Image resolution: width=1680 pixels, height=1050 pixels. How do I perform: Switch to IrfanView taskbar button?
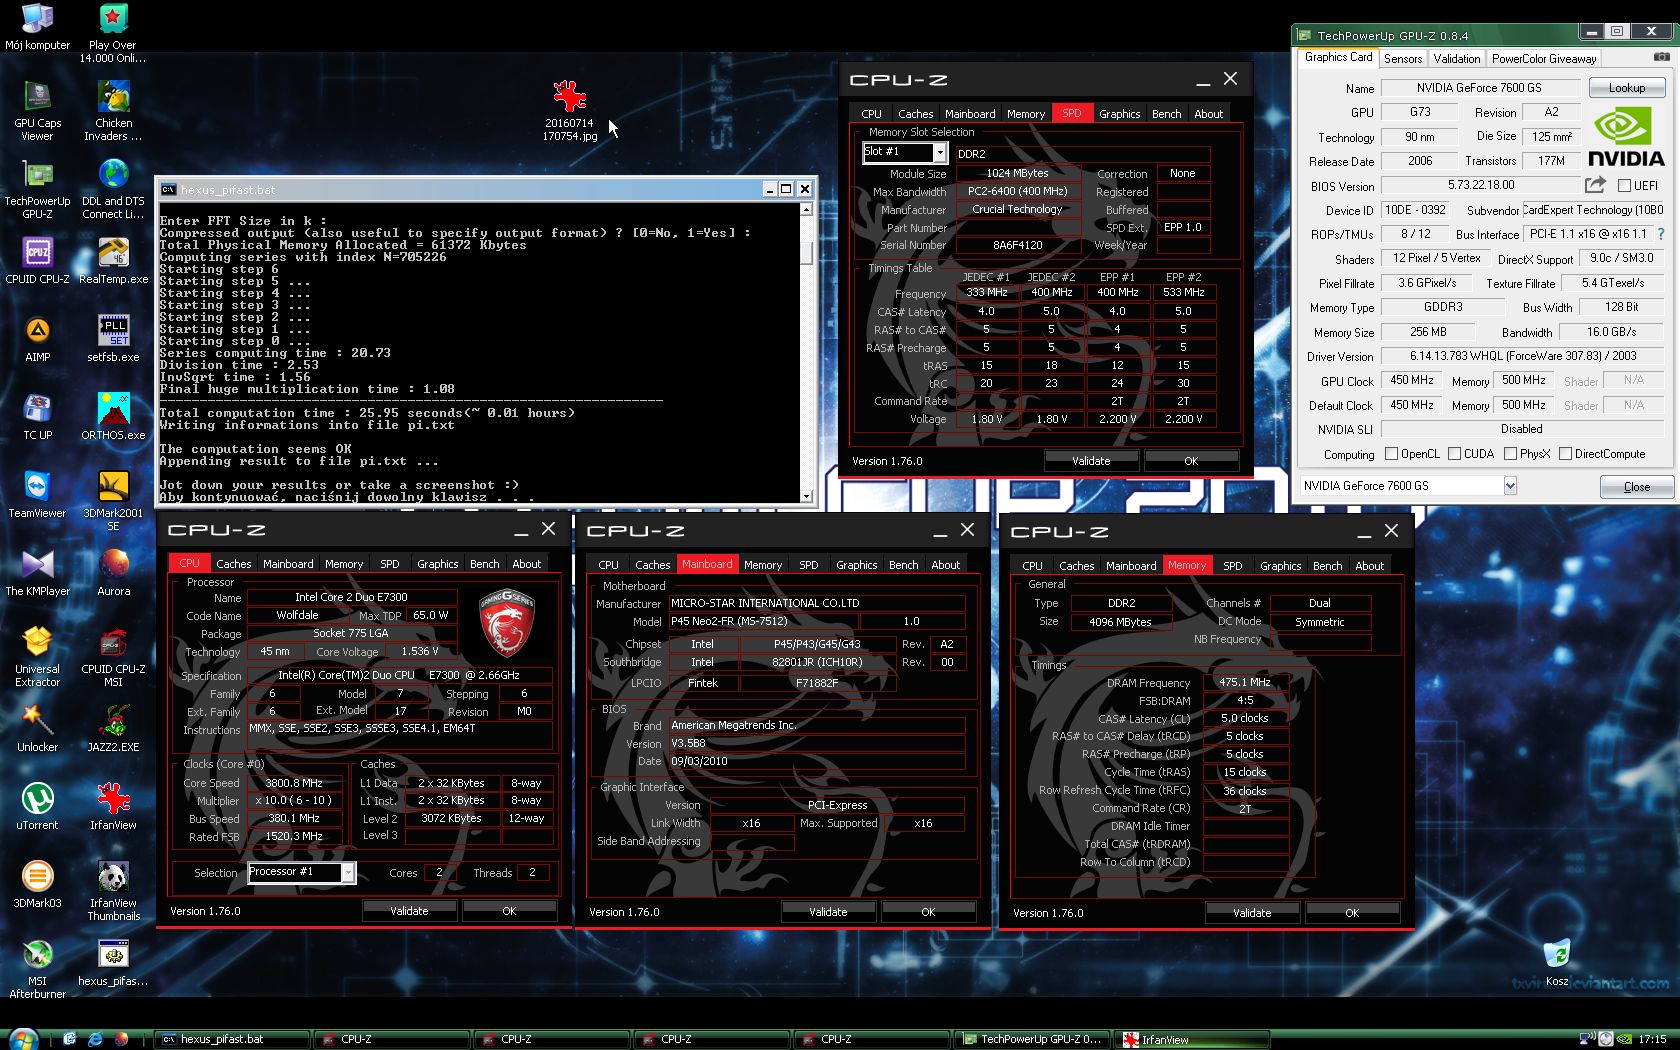coord(1192,1039)
